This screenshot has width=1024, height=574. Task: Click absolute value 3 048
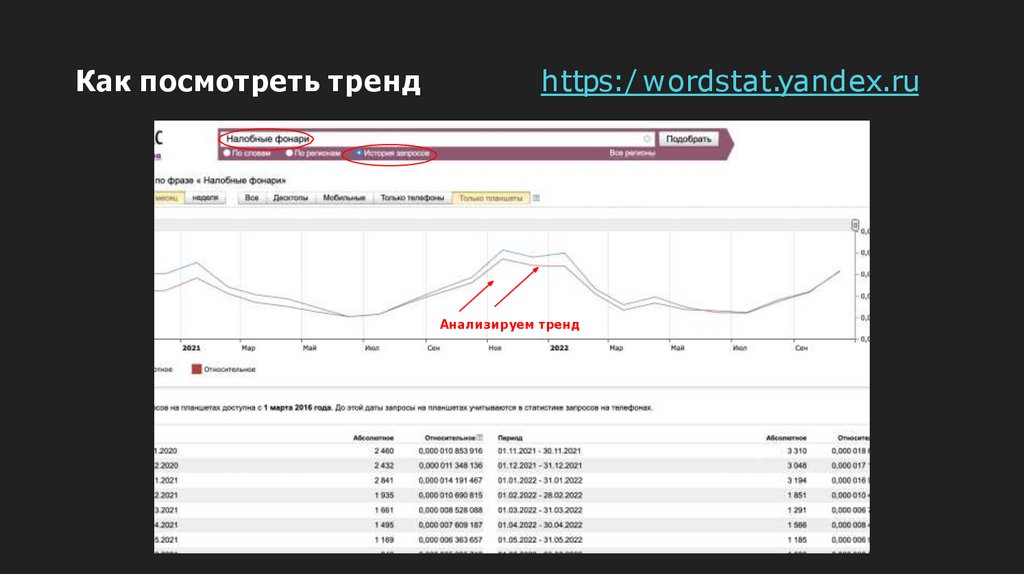(x=797, y=466)
